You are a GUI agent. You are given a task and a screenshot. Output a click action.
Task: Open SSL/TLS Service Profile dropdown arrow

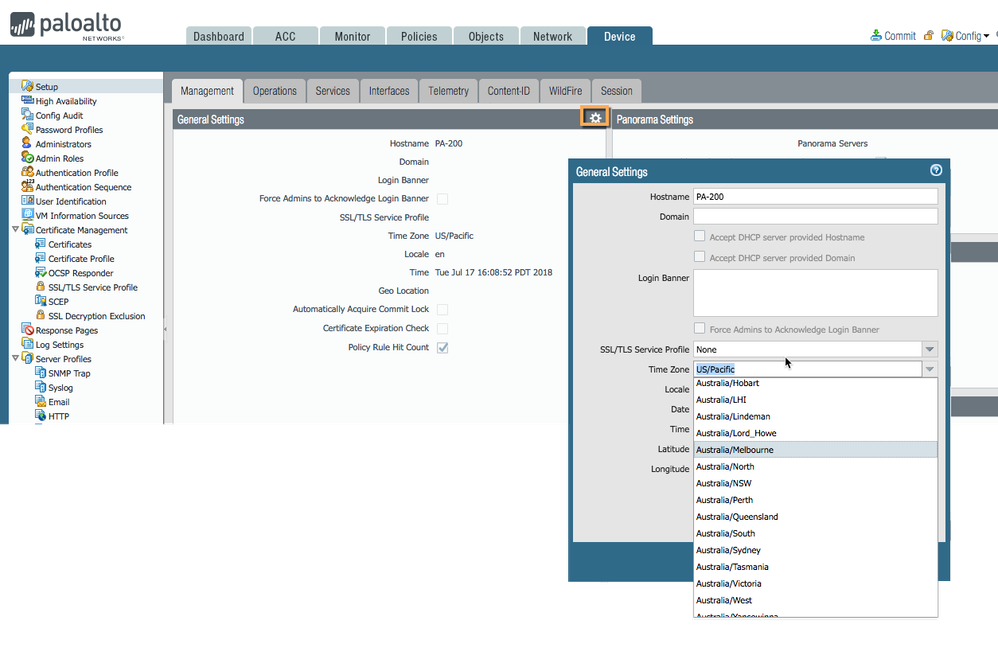tap(929, 349)
